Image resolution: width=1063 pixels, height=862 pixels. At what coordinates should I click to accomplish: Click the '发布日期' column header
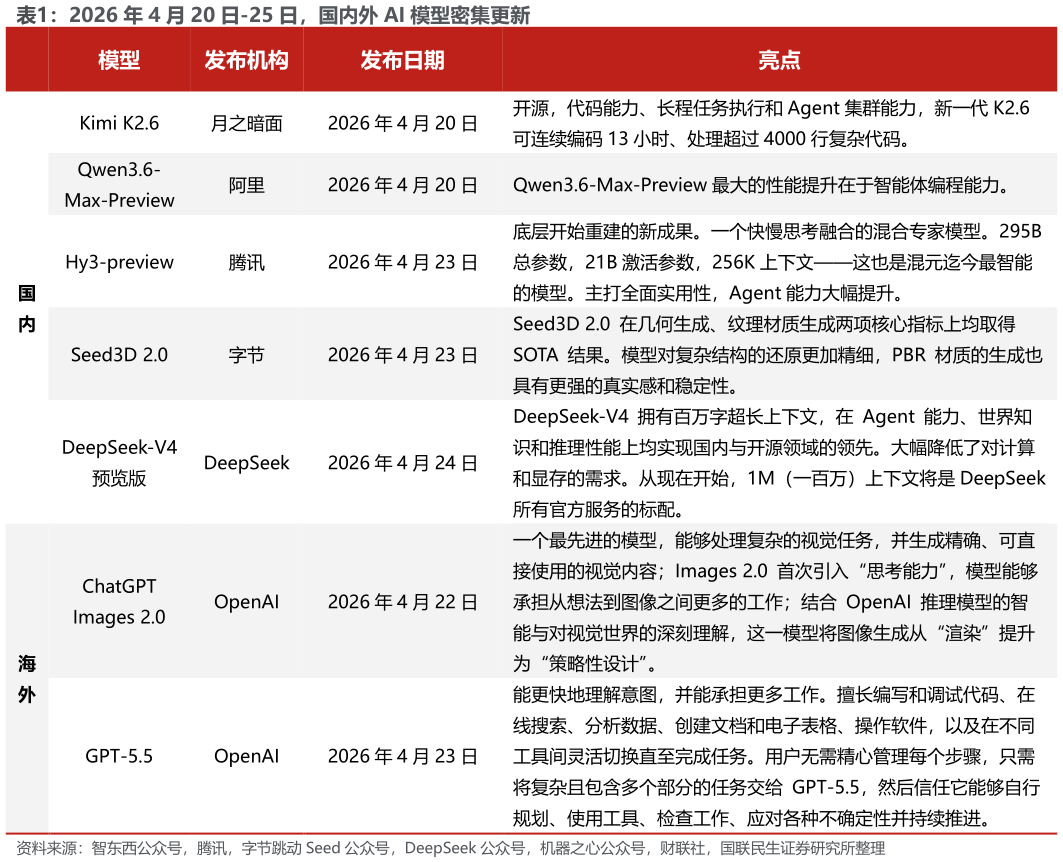click(x=402, y=60)
